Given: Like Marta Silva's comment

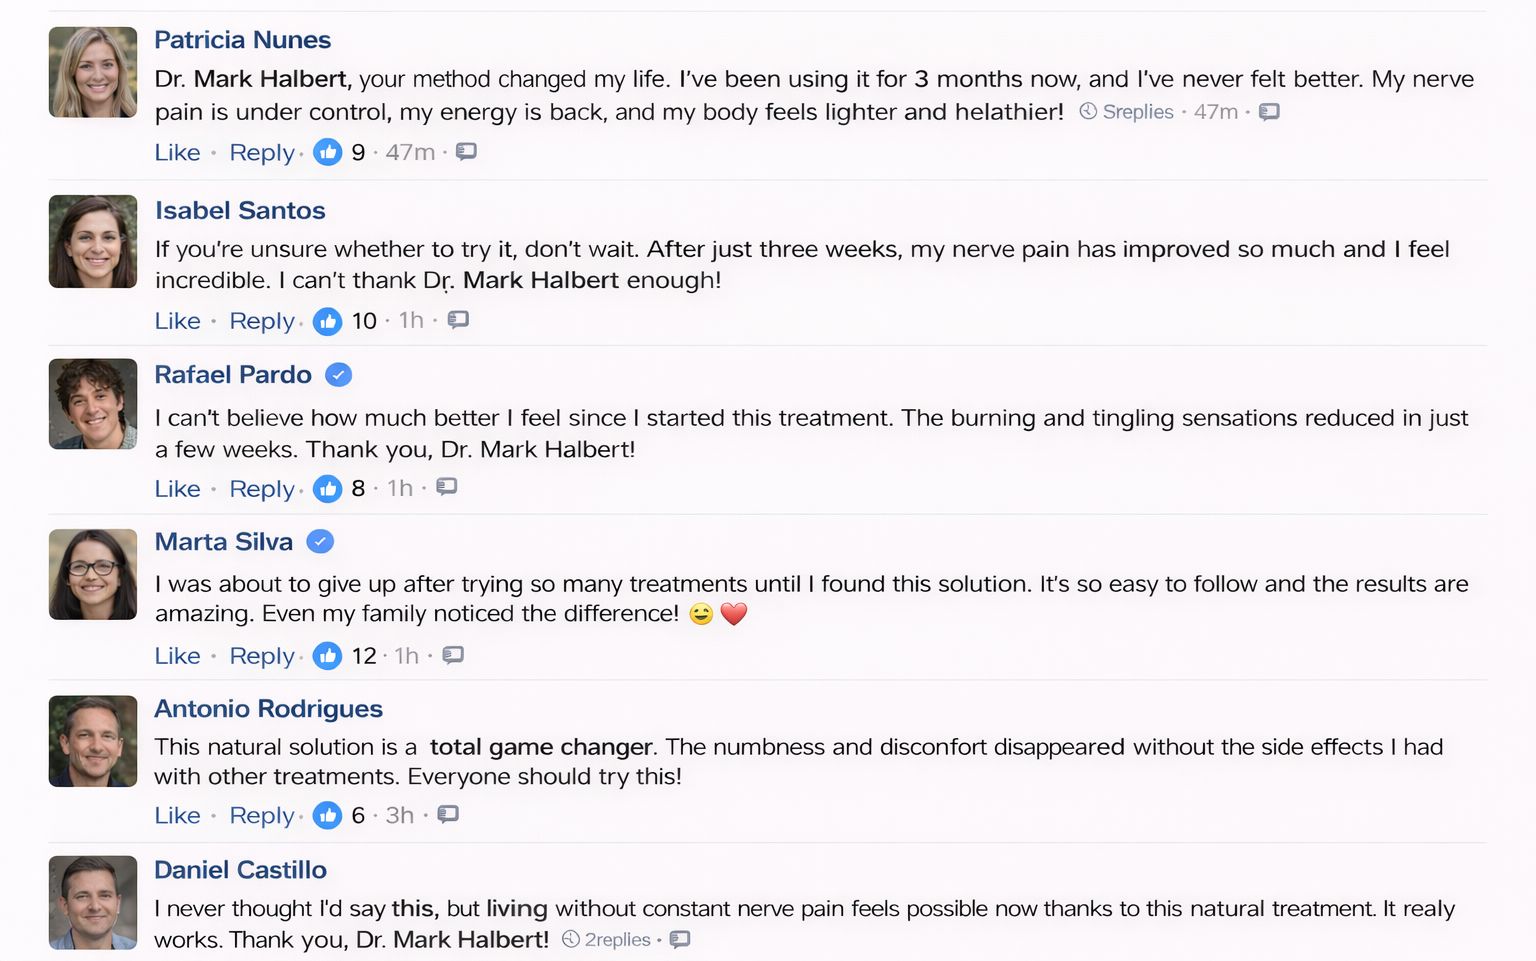Looking at the screenshot, I should click(x=177, y=656).
